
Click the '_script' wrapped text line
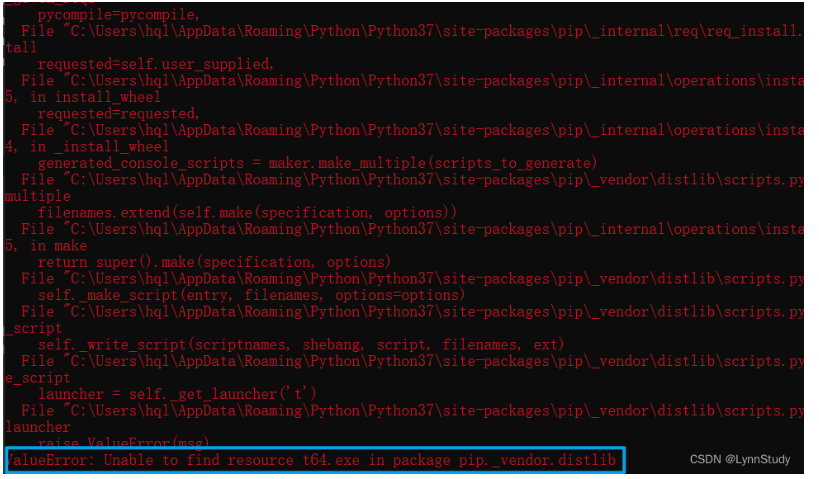pyautogui.click(x=33, y=328)
